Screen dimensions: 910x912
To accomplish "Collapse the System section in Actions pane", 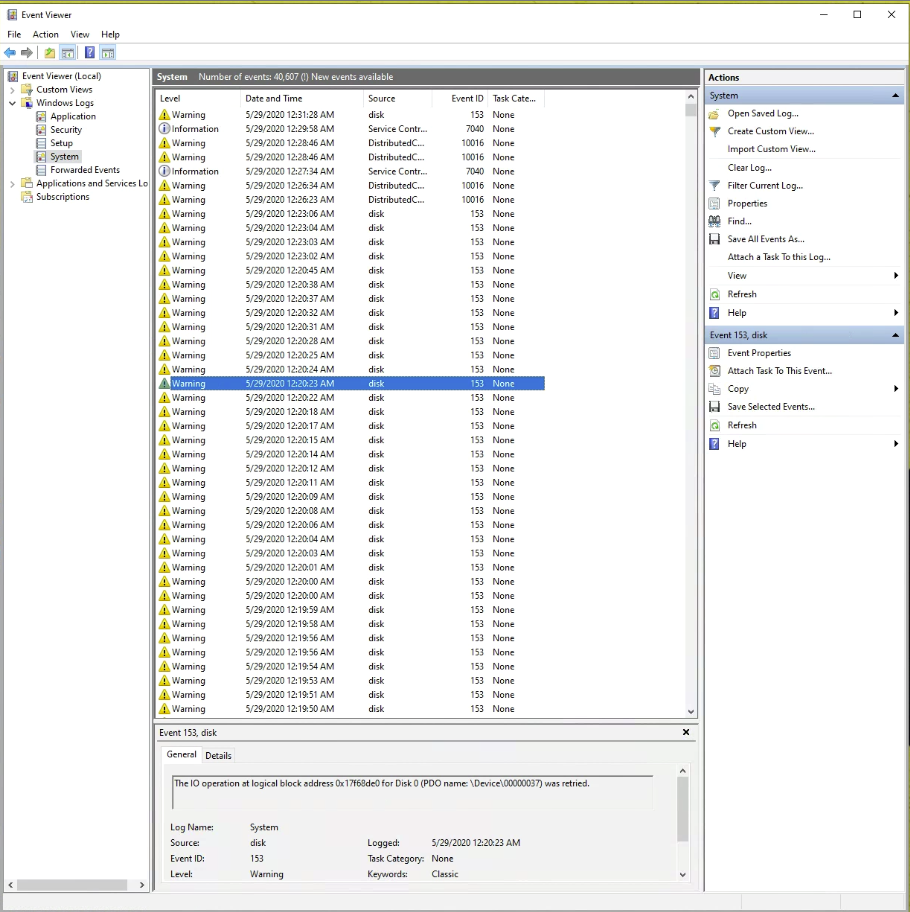I will (895, 96).
